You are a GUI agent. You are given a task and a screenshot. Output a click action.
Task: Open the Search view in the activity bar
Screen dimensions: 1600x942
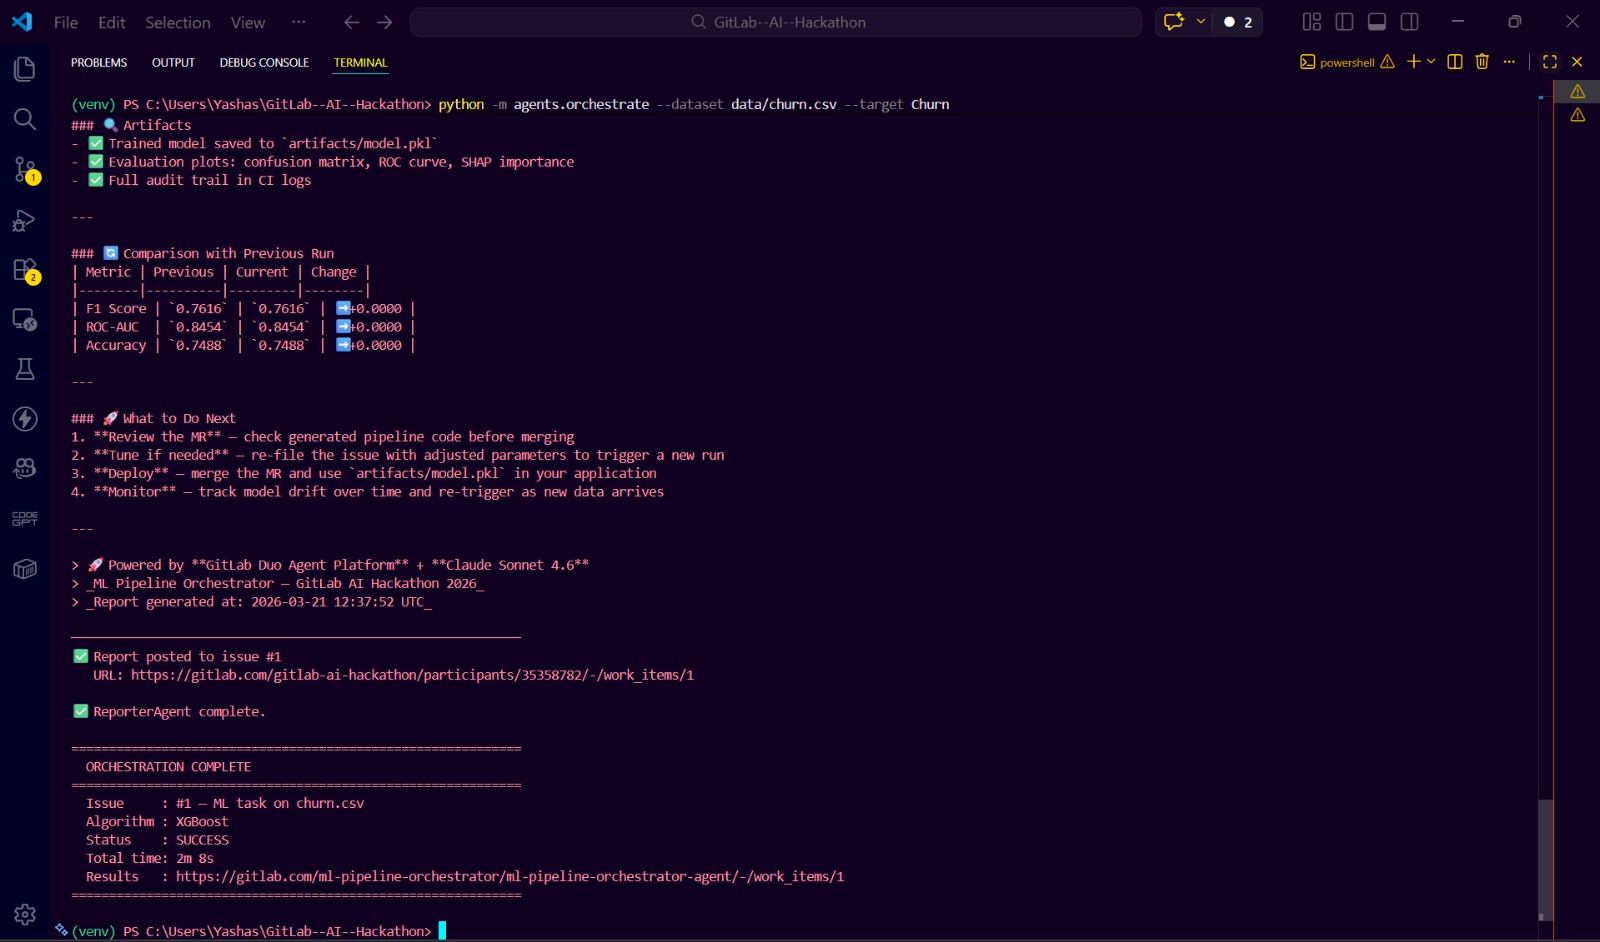point(25,119)
